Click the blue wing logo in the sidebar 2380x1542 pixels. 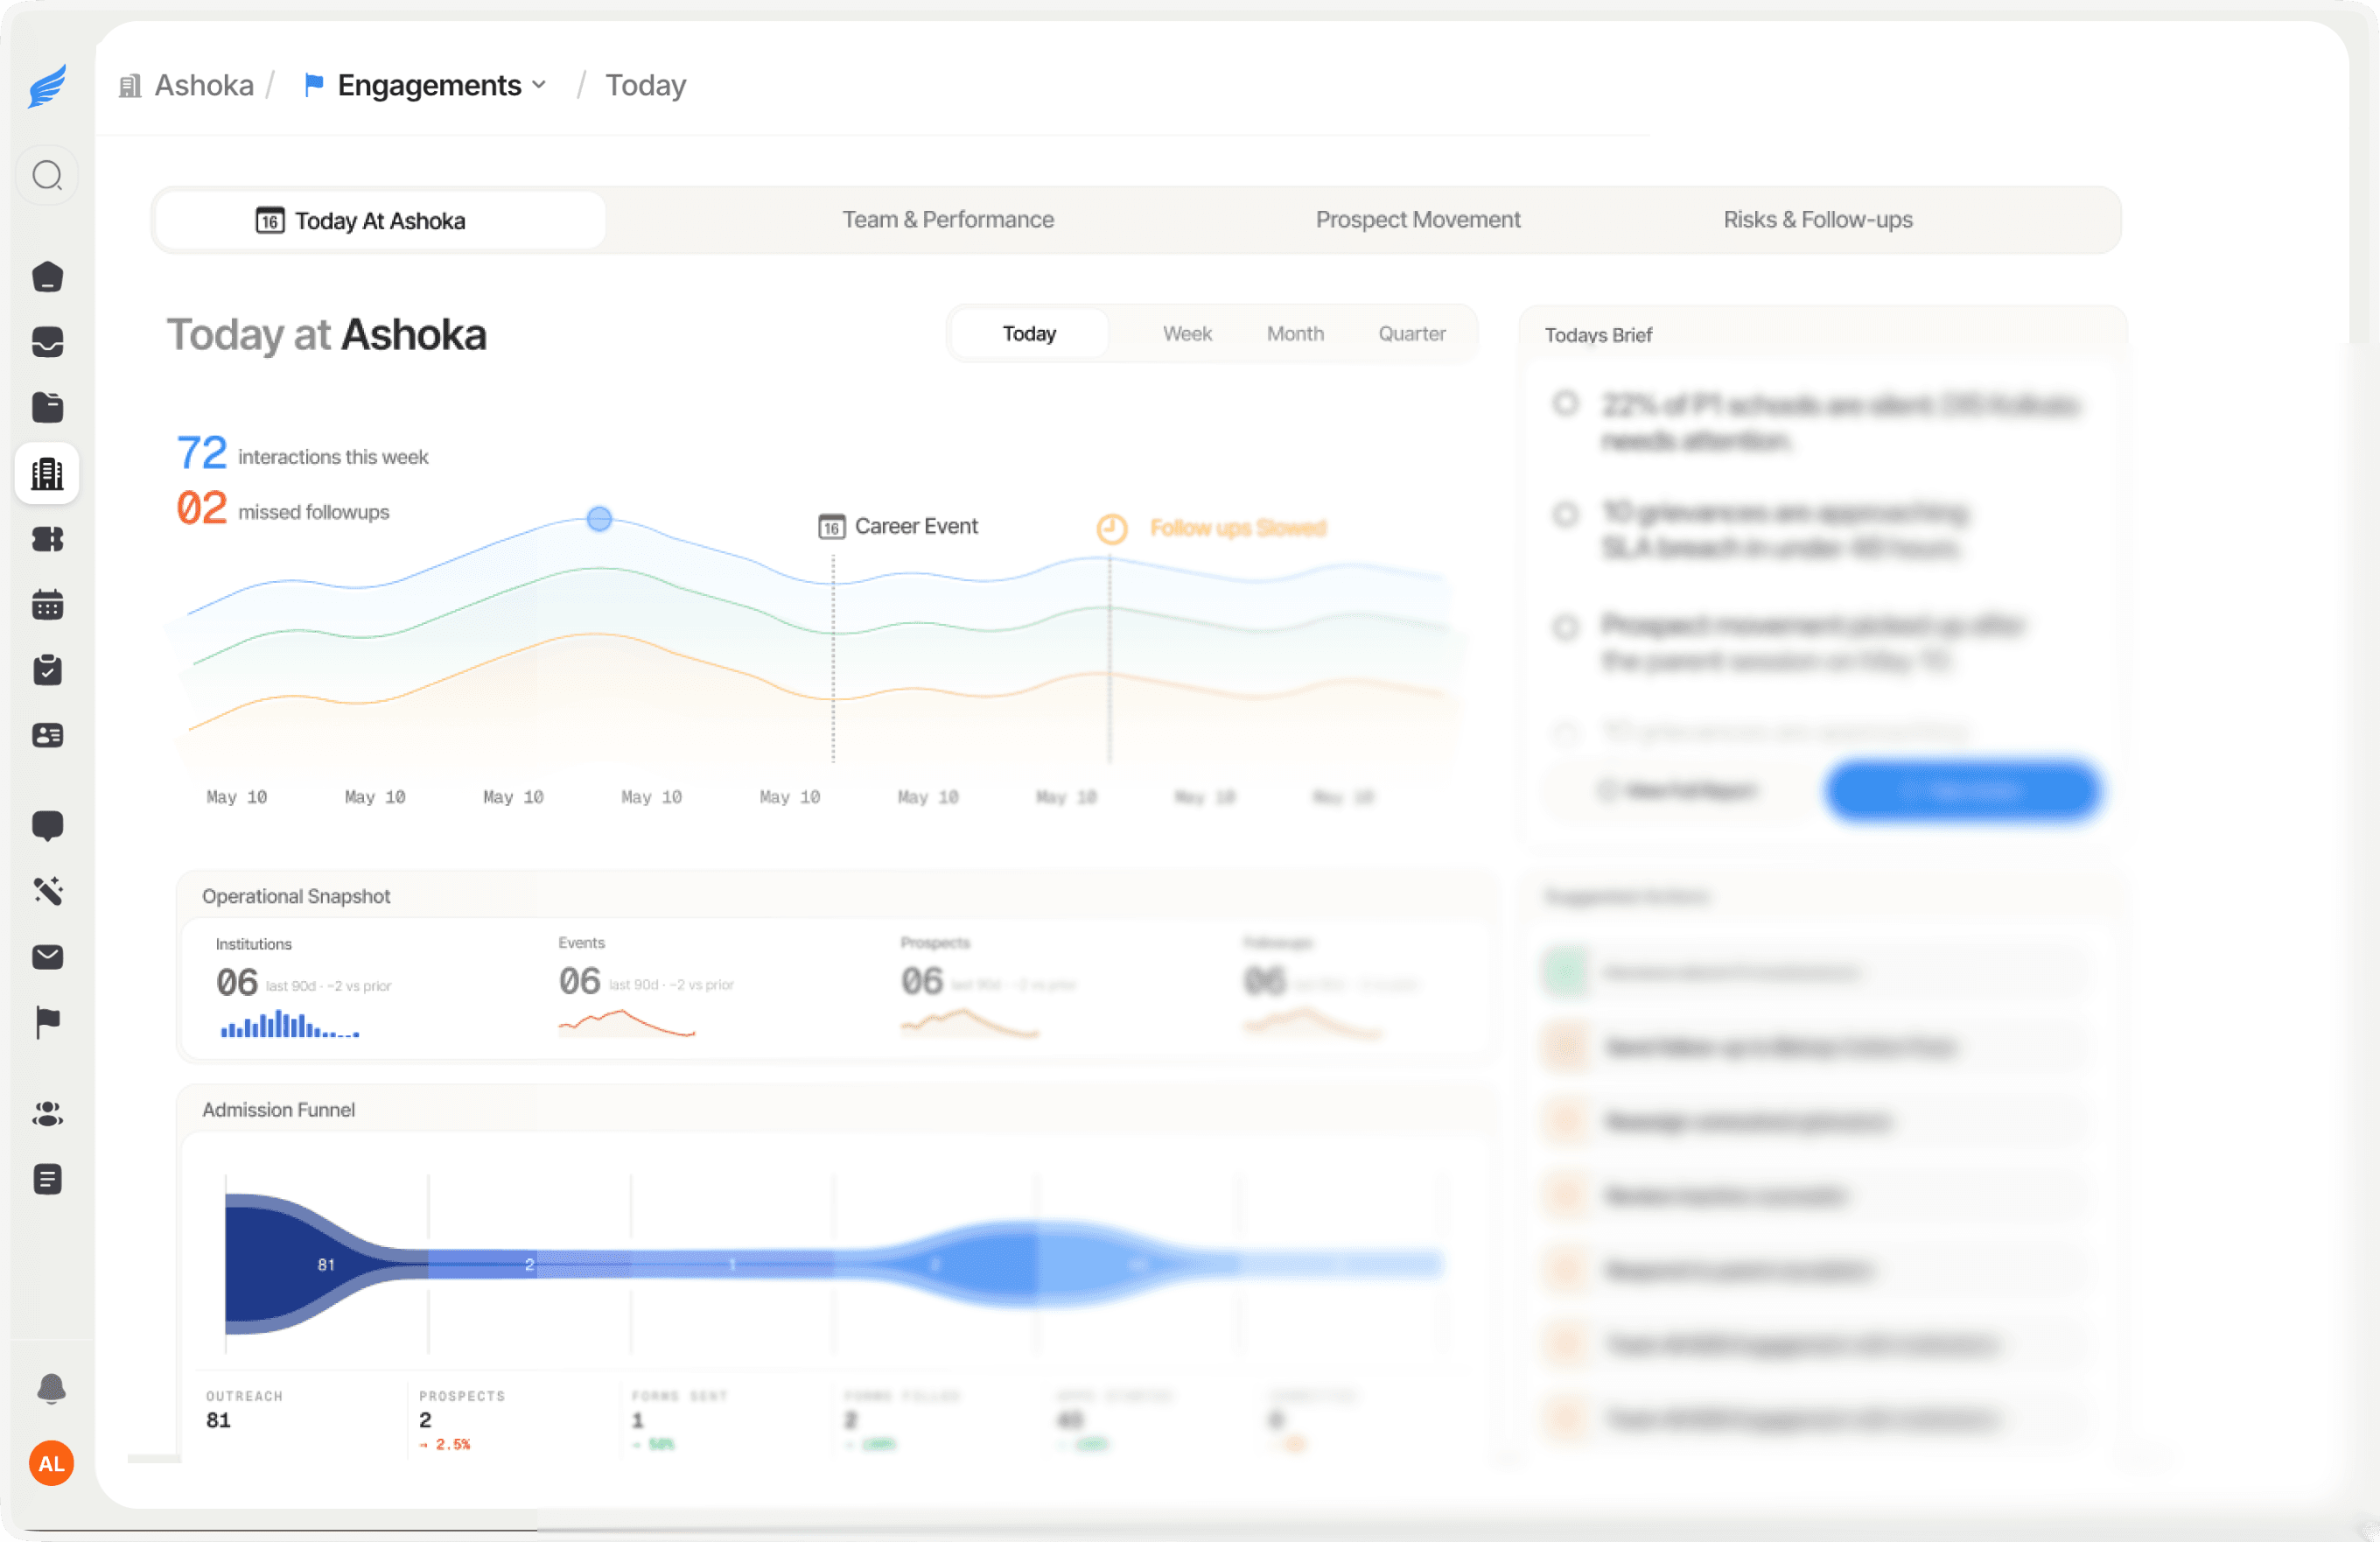47,86
